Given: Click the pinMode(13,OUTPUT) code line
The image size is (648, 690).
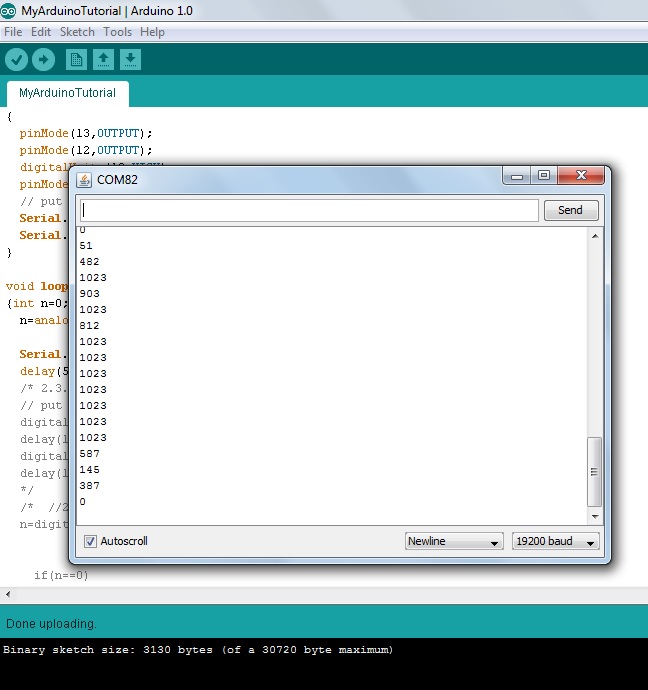Looking at the screenshot, I should (86, 133).
